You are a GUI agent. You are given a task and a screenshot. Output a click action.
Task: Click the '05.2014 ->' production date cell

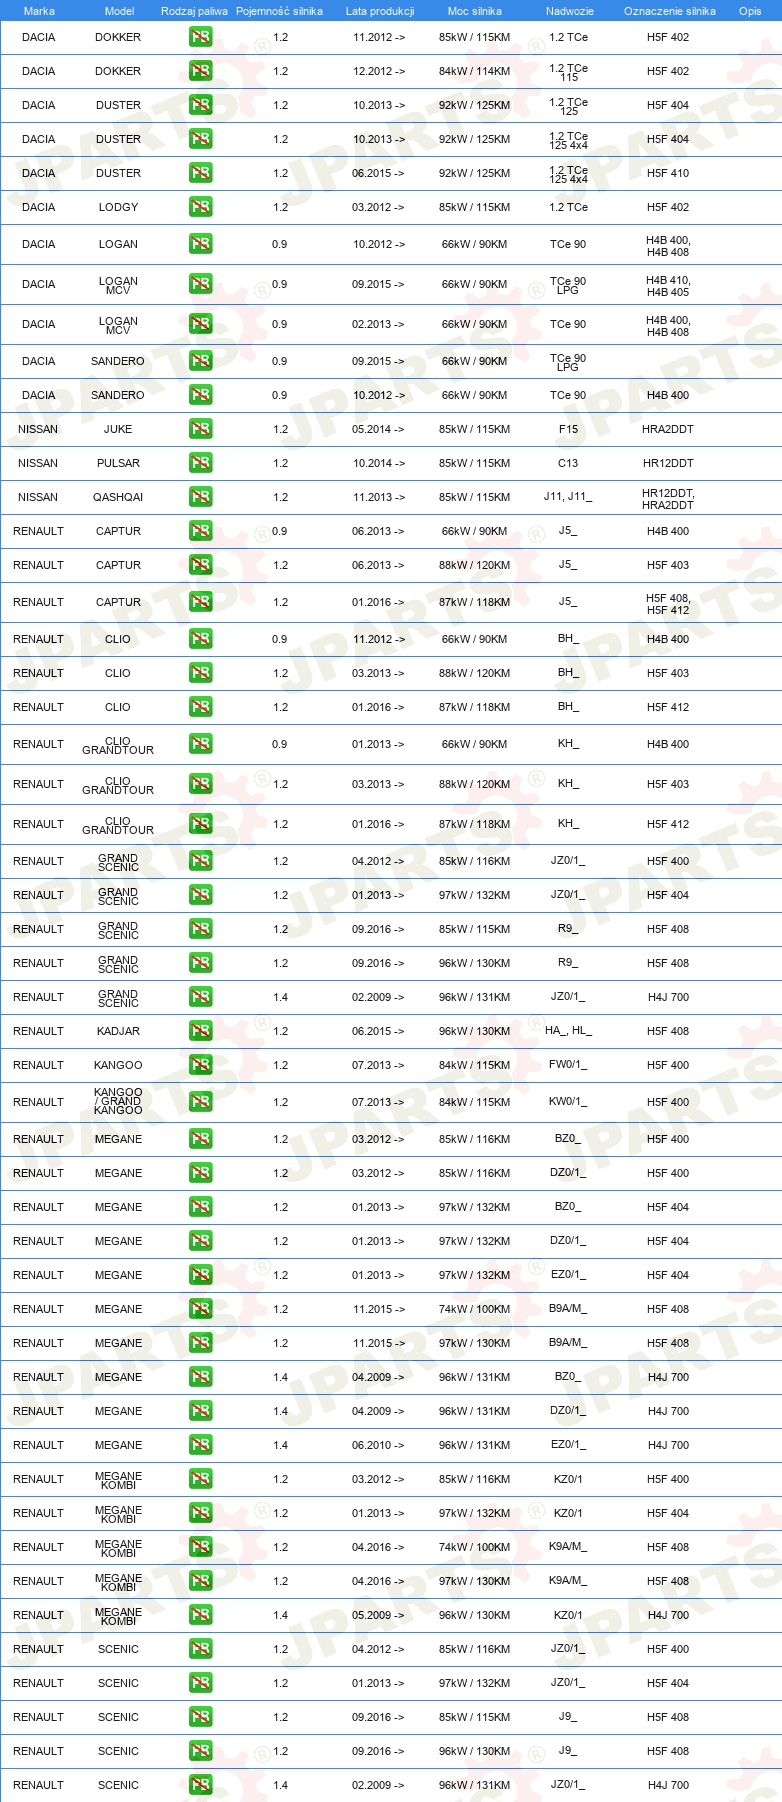coord(378,429)
